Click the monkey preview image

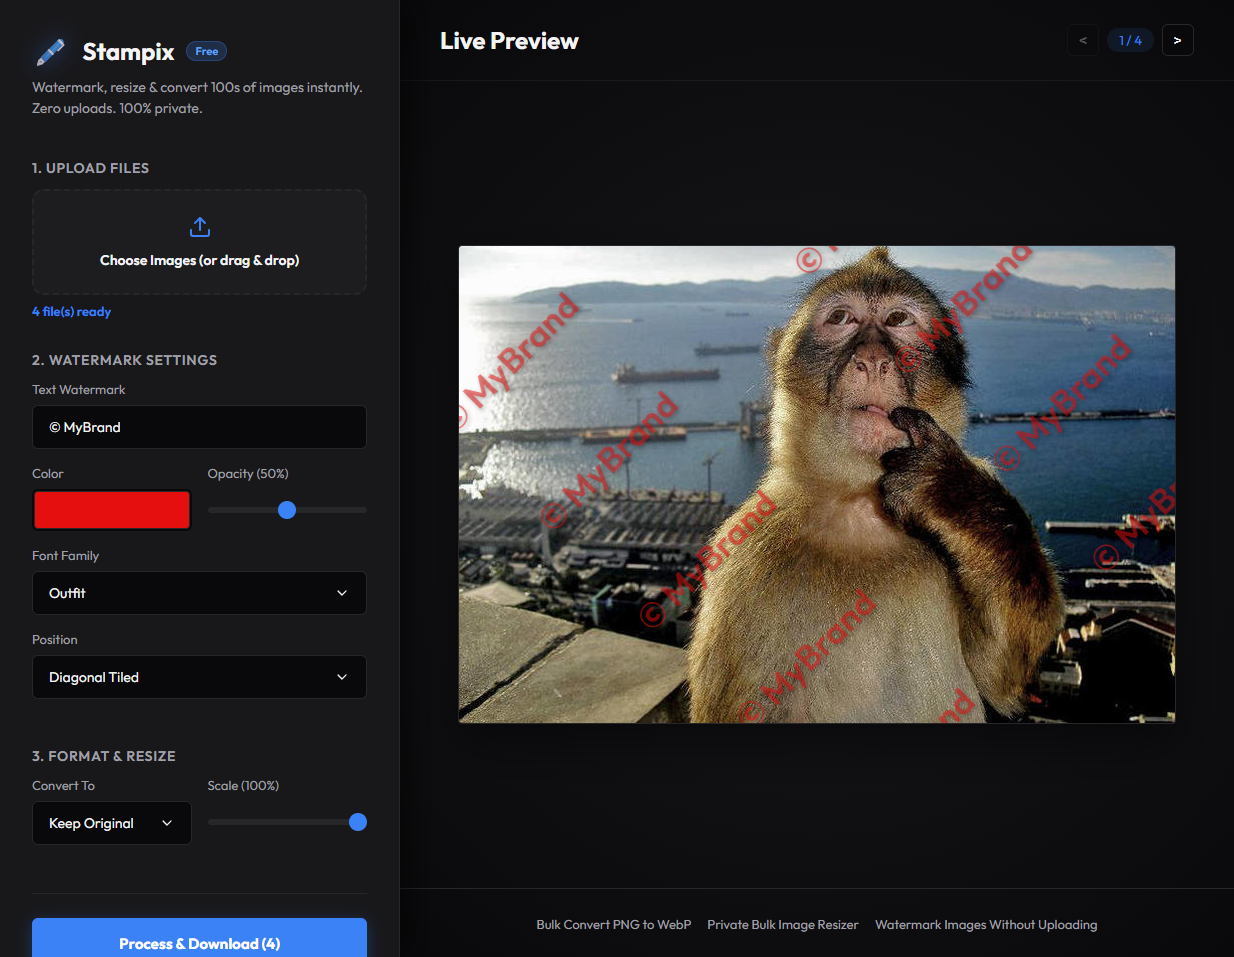(x=816, y=484)
